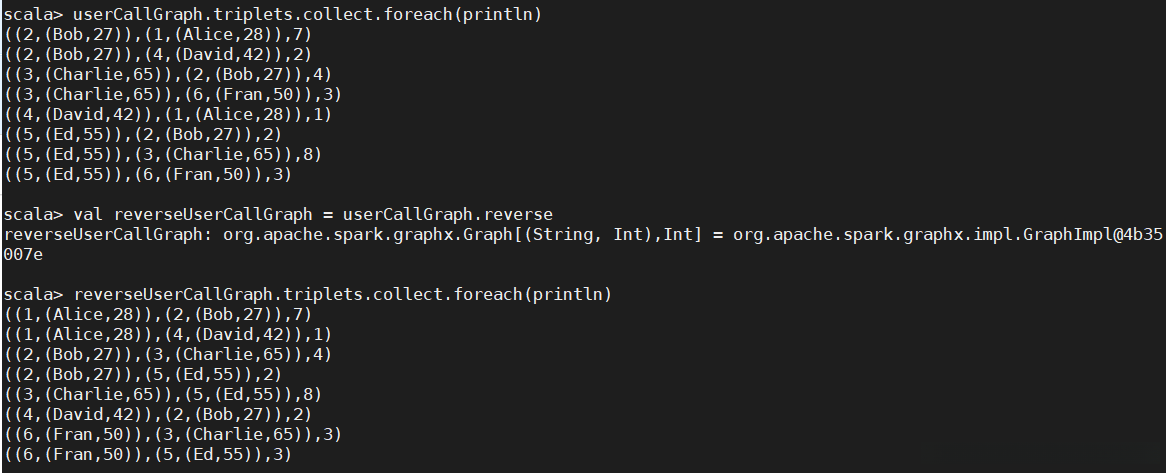The image size is (1166, 473).
Task: Click output line ((5,(Ed,55)),(3,(Charlie,65)),8)
Action: tap(158, 154)
